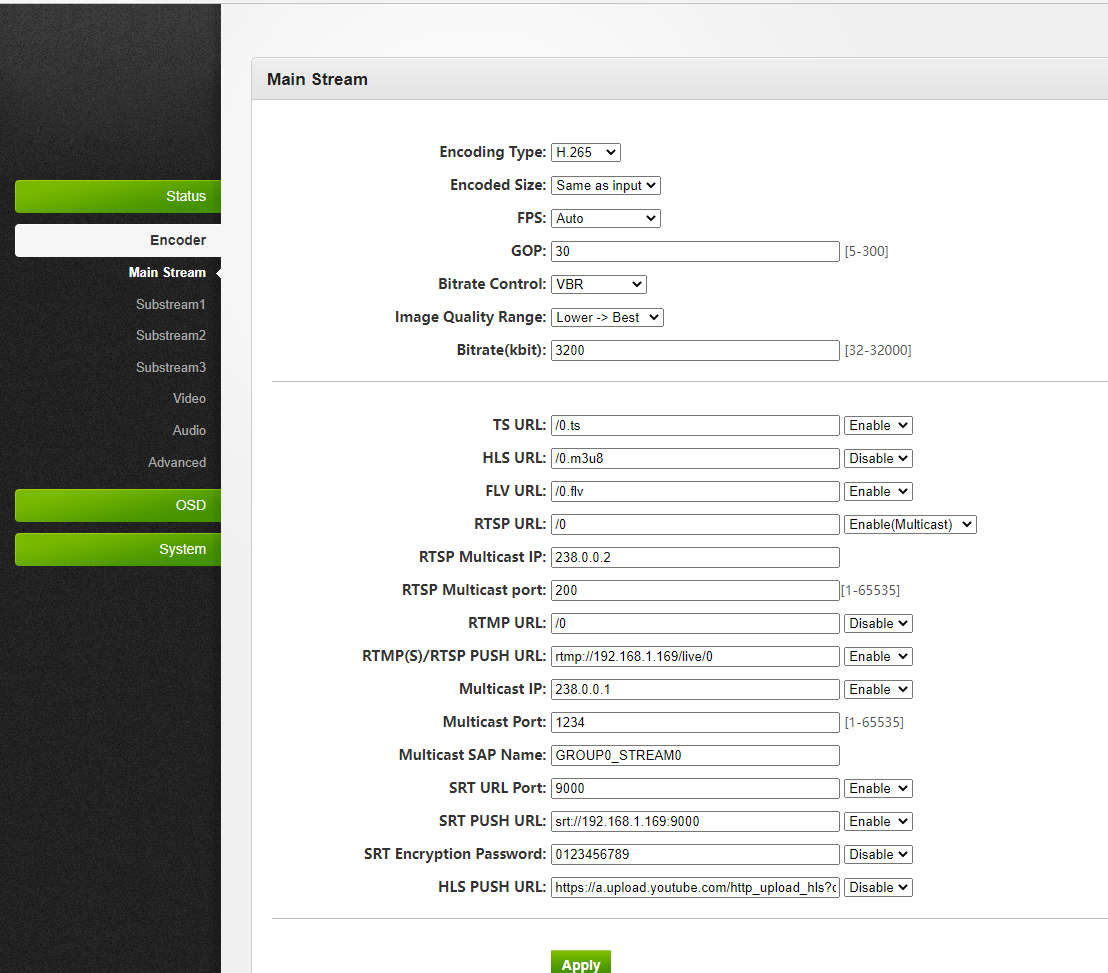
Task: Change RTMP URL disable dropdown
Action: coord(878,623)
